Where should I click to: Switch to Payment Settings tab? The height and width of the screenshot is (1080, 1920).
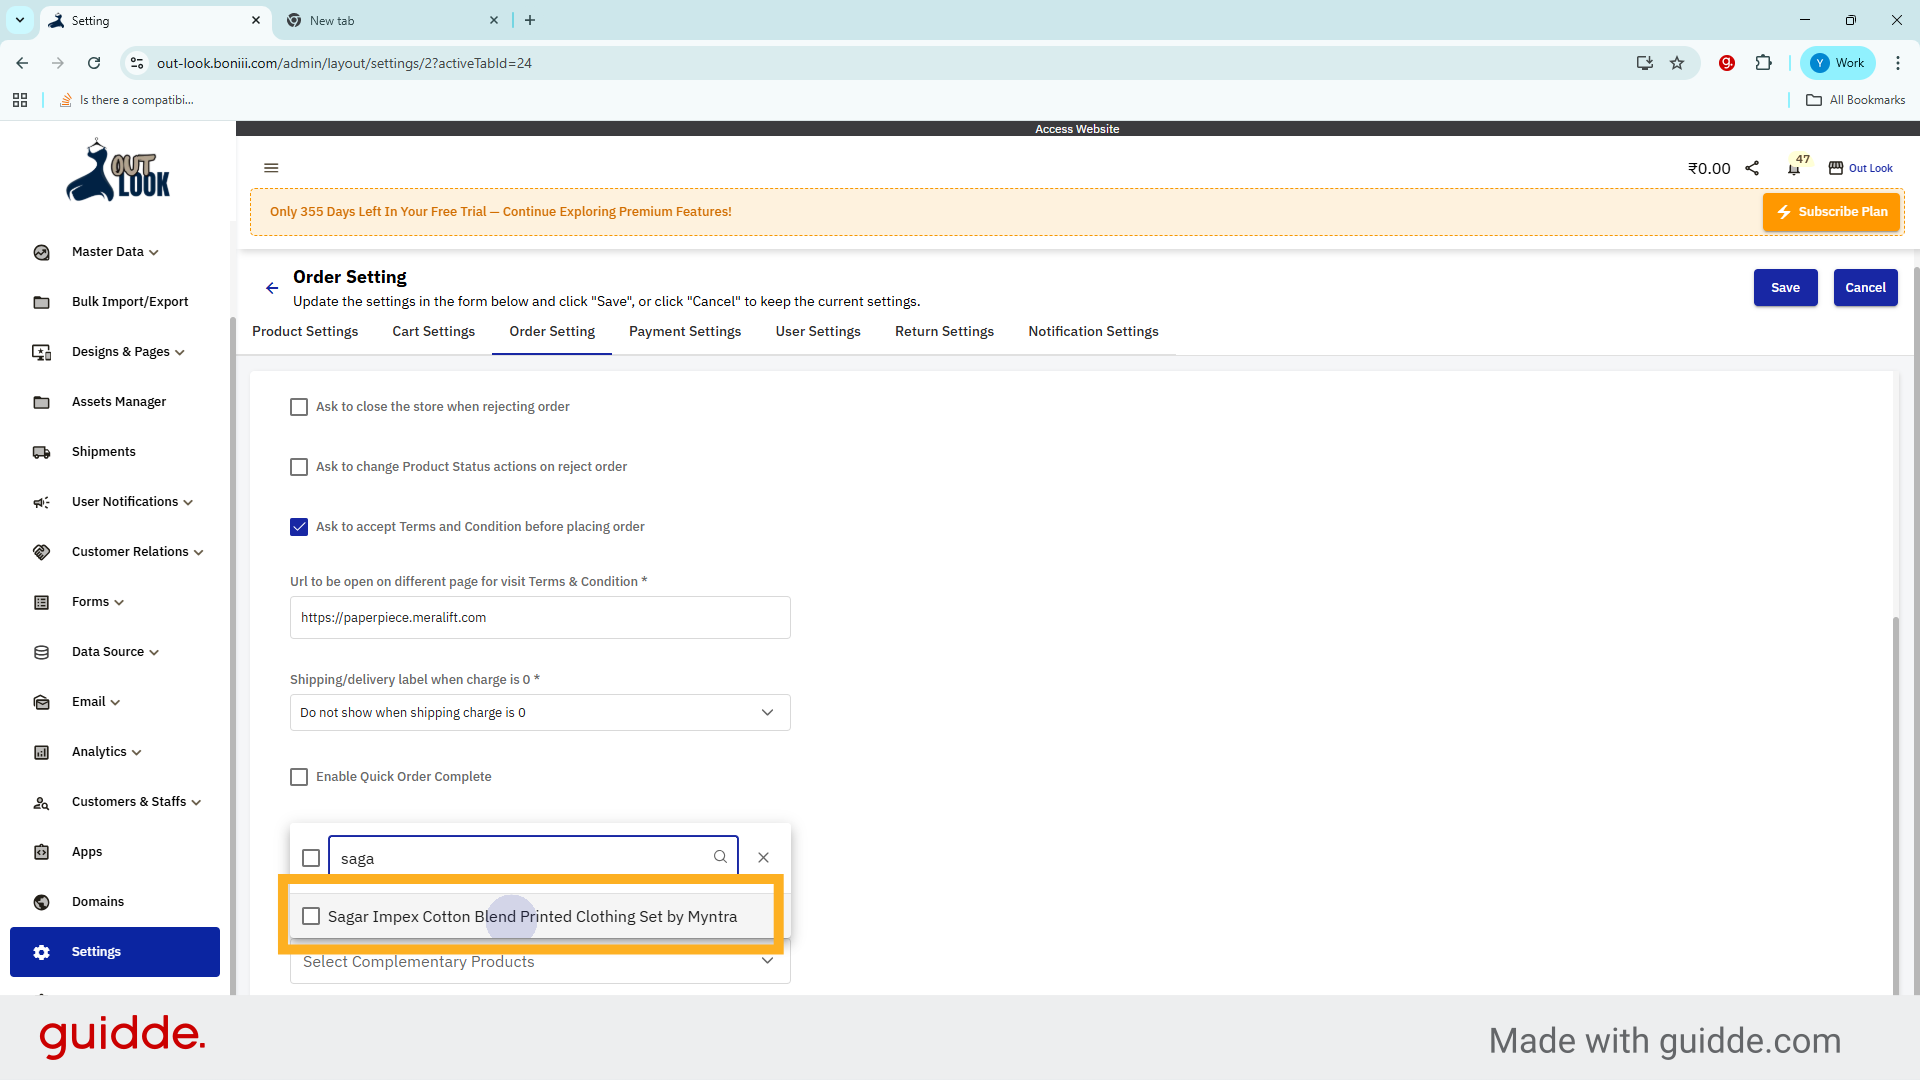[x=685, y=331]
